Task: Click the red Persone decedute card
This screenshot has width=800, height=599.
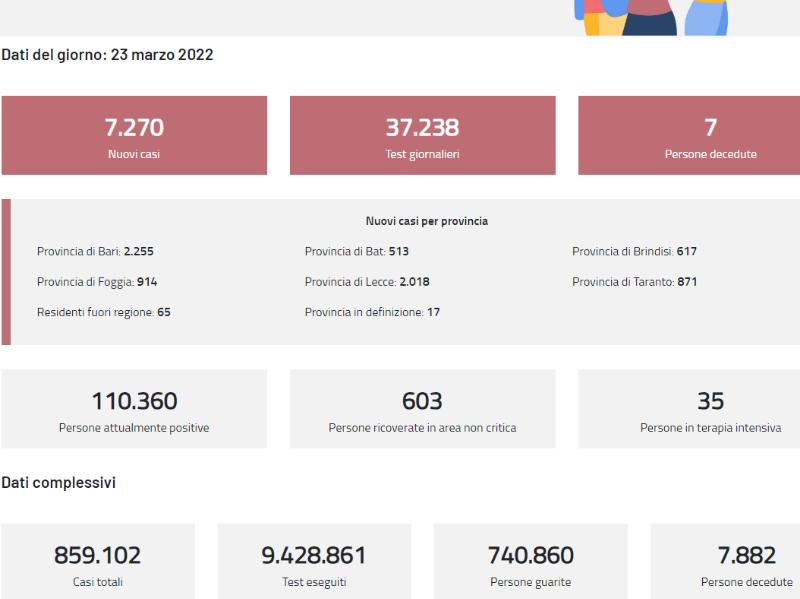Action: tap(689, 135)
